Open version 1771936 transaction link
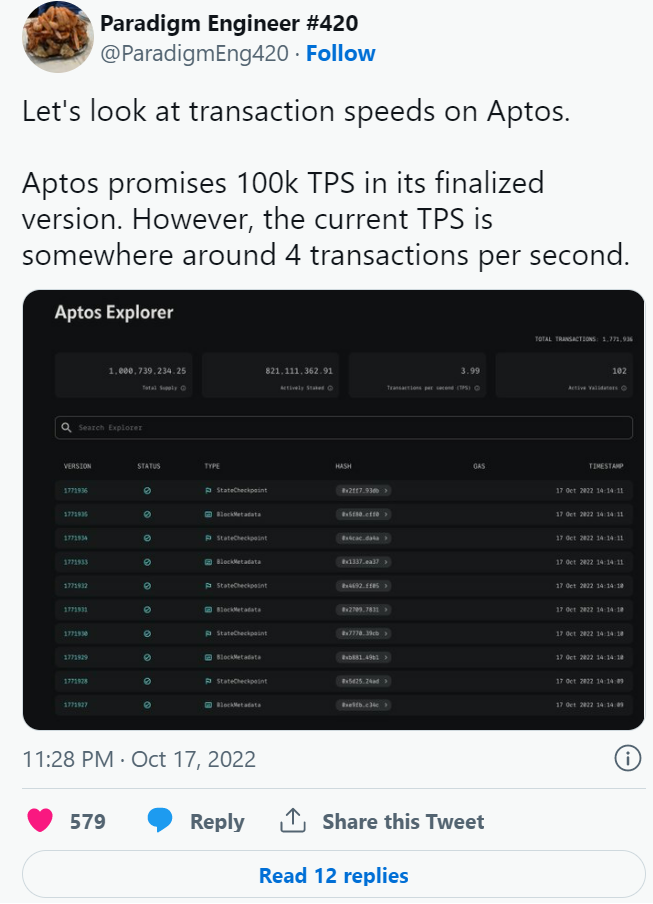The width and height of the screenshot is (653, 904). coord(76,491)
